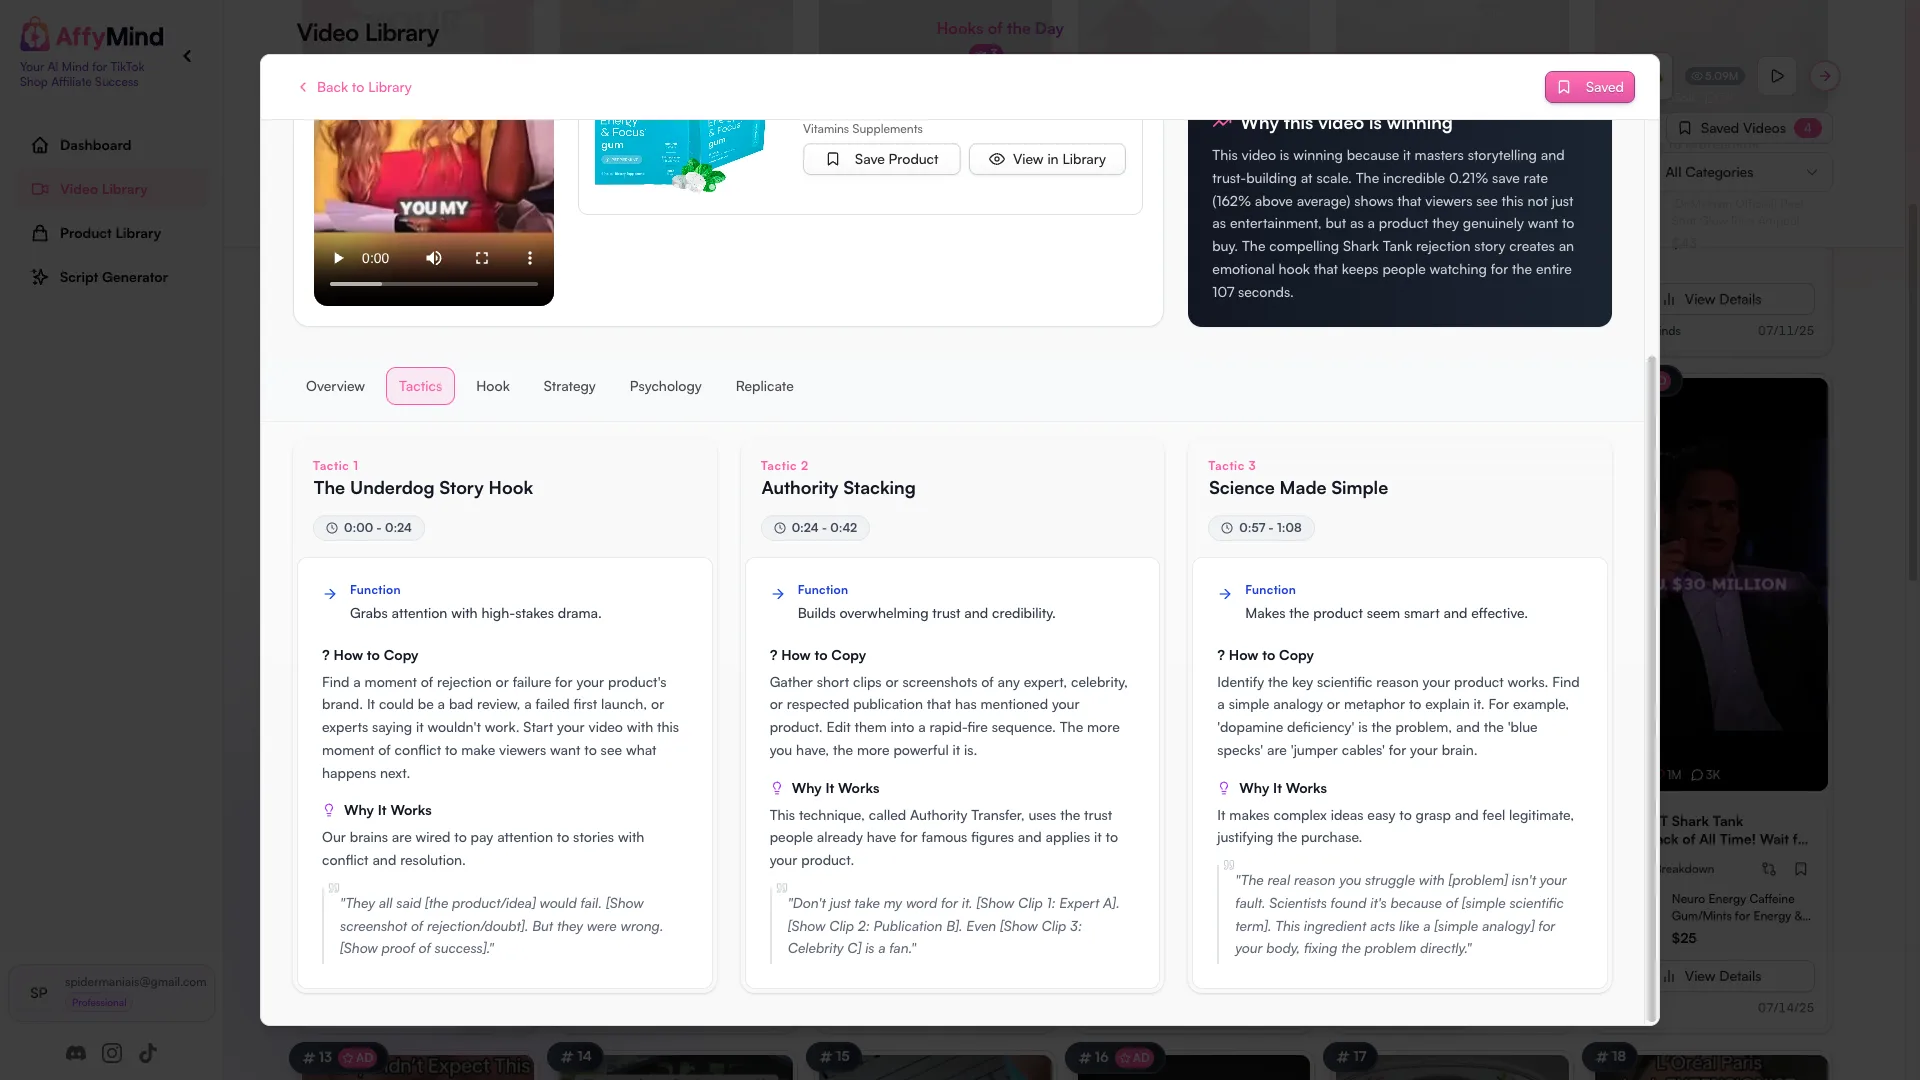
Task: Mute the video volume icon
Action: click(434, 258)
